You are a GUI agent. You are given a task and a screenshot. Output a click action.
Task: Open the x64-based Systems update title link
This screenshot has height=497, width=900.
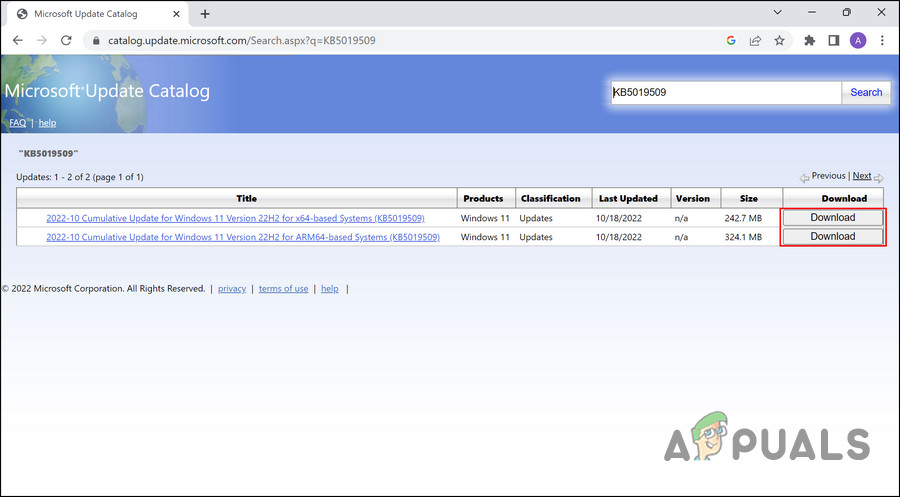coord(235,218)
